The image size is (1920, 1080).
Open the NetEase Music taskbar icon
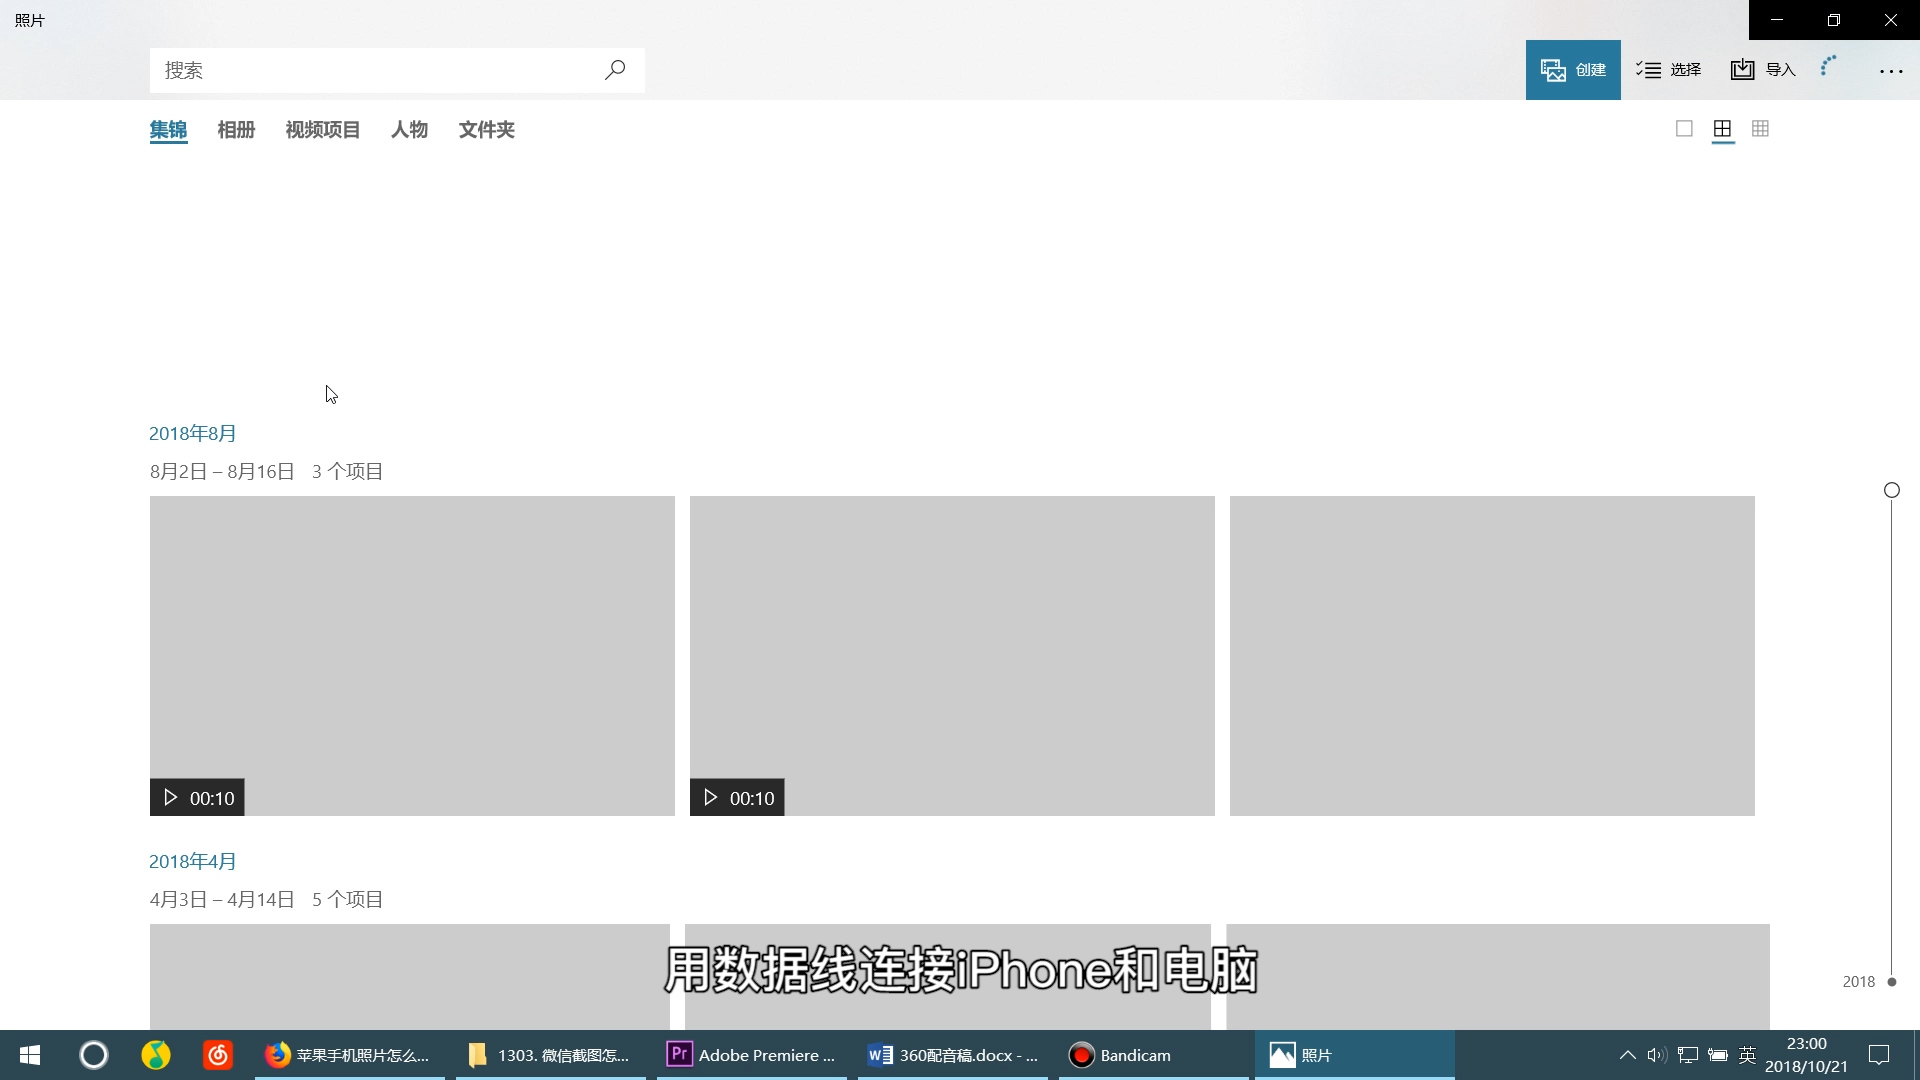coord(218,1055)
